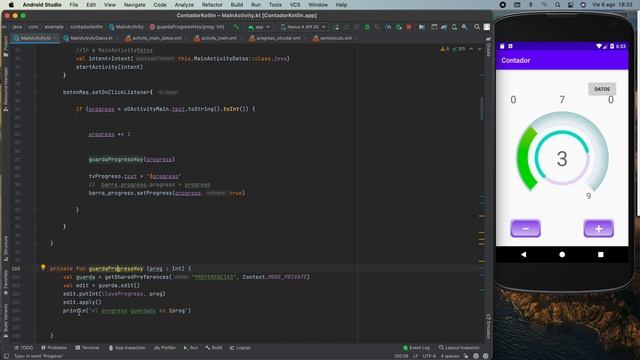Viewport: 640px width, 360px height.
Task: Click the Search Everywhere magnifier icon
Action: (477, 27)
